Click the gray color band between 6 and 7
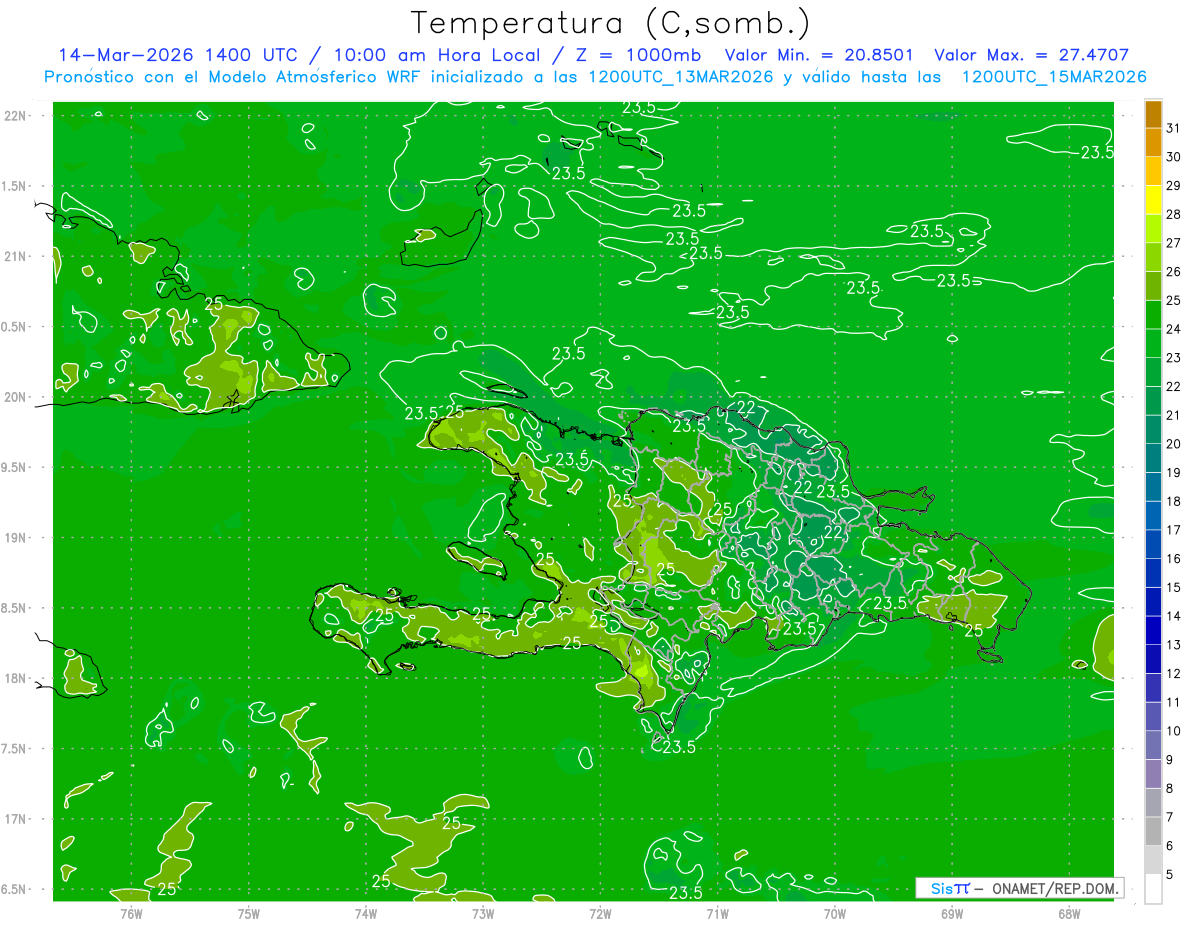The image size is (1200, 927). tap(1153, 831)
